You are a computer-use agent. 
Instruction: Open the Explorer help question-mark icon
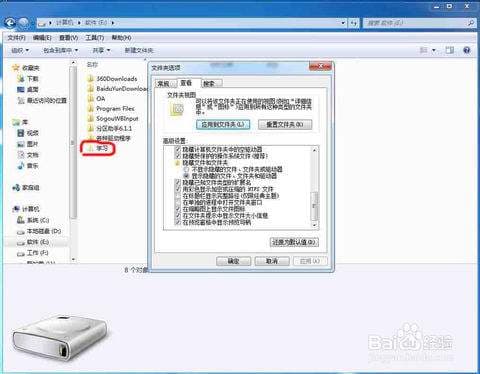click(x=467, y=50)
